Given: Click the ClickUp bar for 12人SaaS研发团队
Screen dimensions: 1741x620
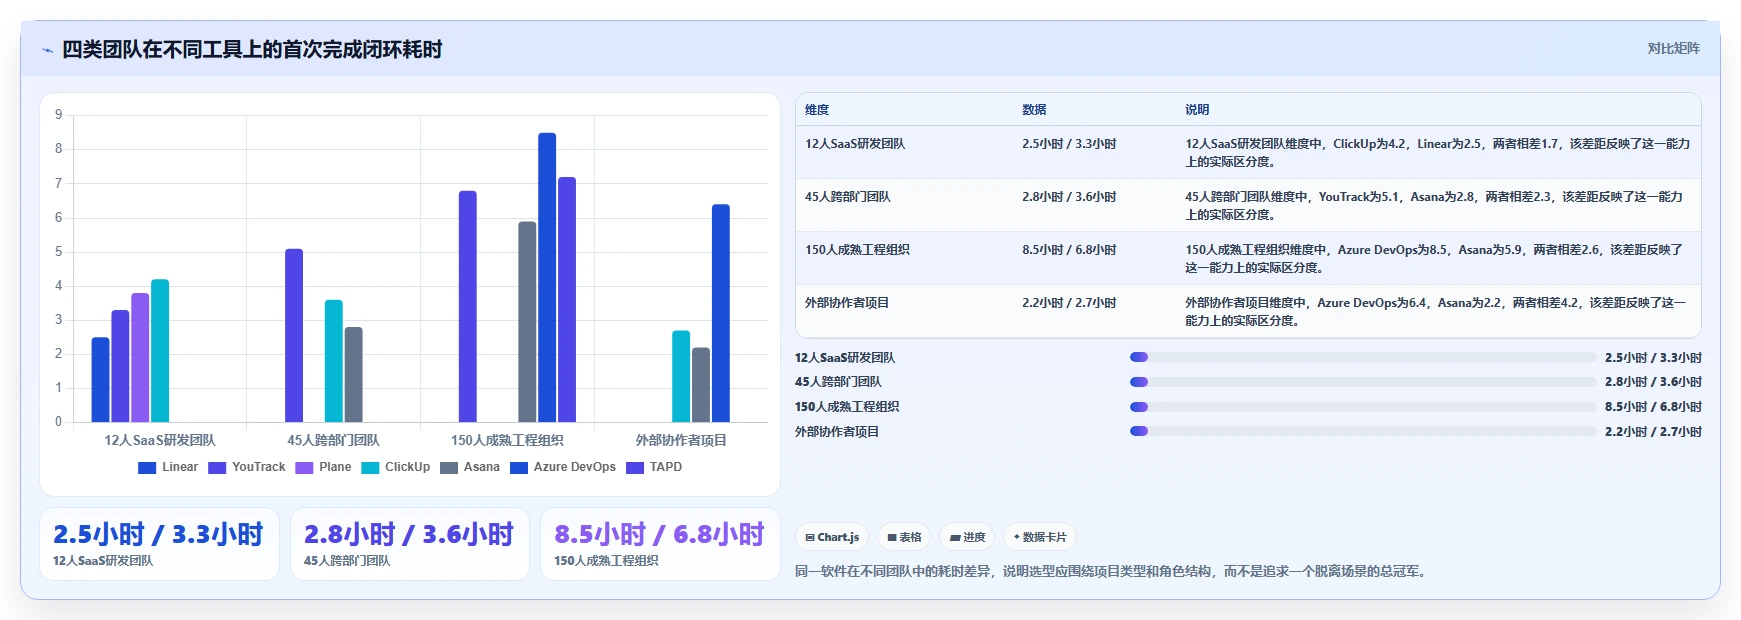Looking at the screenshot, I should pyautogui.click(x=160, y=351).
